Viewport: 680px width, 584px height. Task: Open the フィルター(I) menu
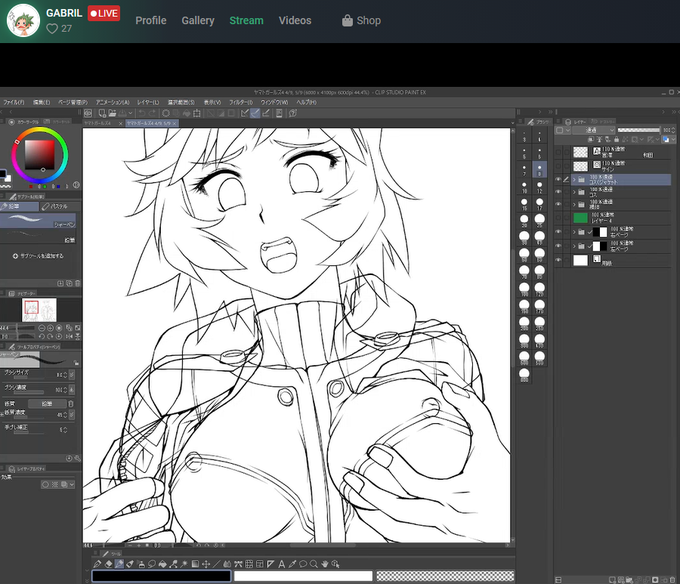pos(241,102)
